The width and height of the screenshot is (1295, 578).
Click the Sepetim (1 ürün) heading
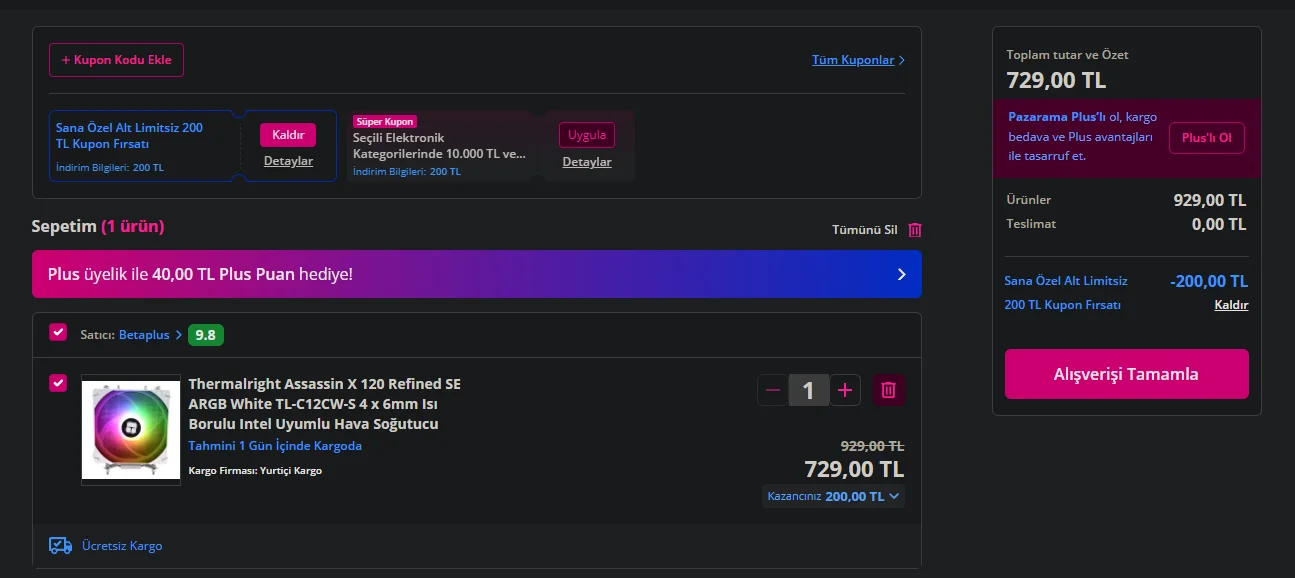click(x=98, y=227)
